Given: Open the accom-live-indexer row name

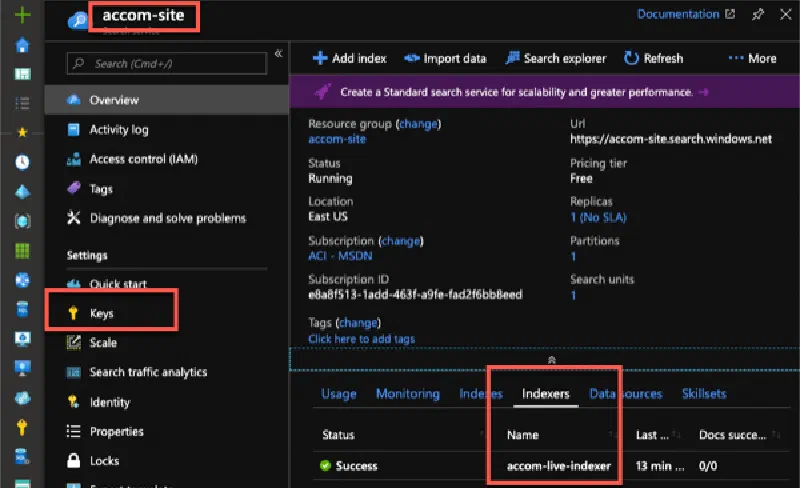Looking at the screenshot, I should 559,466.
